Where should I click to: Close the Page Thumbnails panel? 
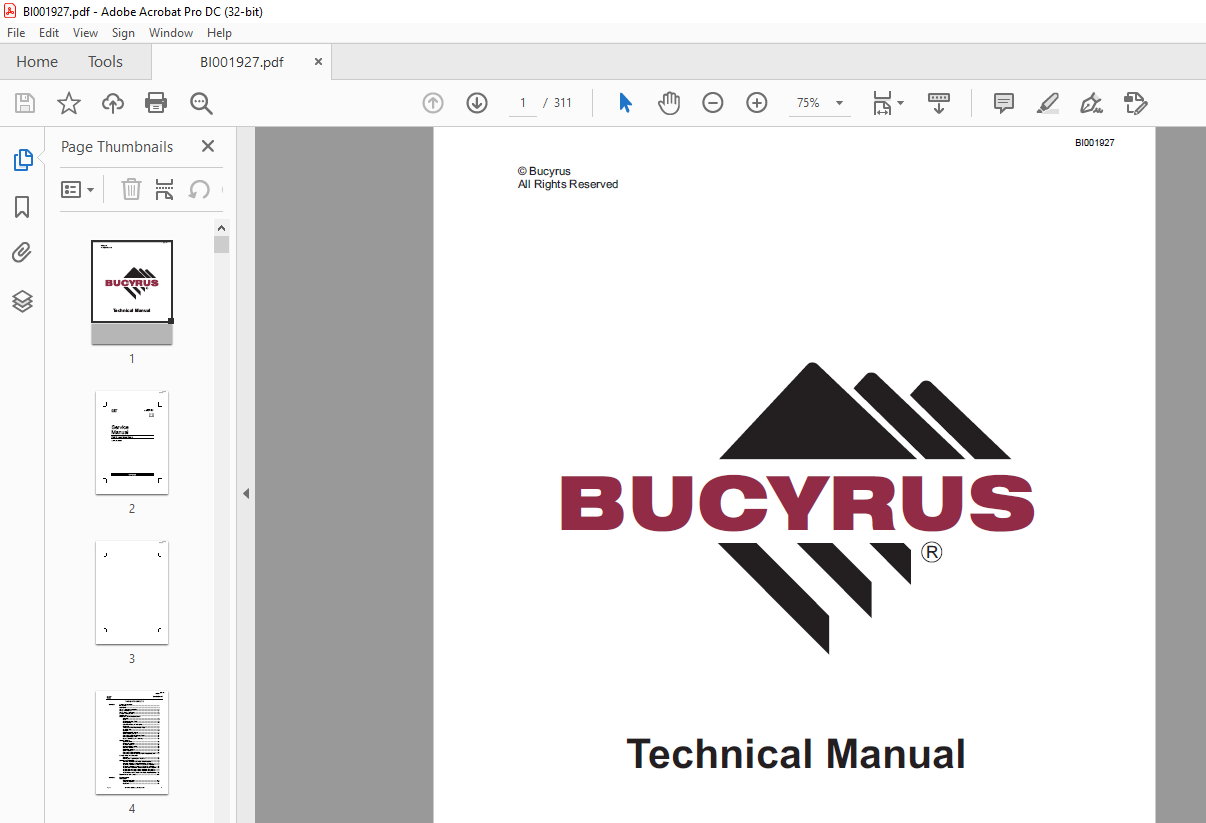[x=208, y=146]
